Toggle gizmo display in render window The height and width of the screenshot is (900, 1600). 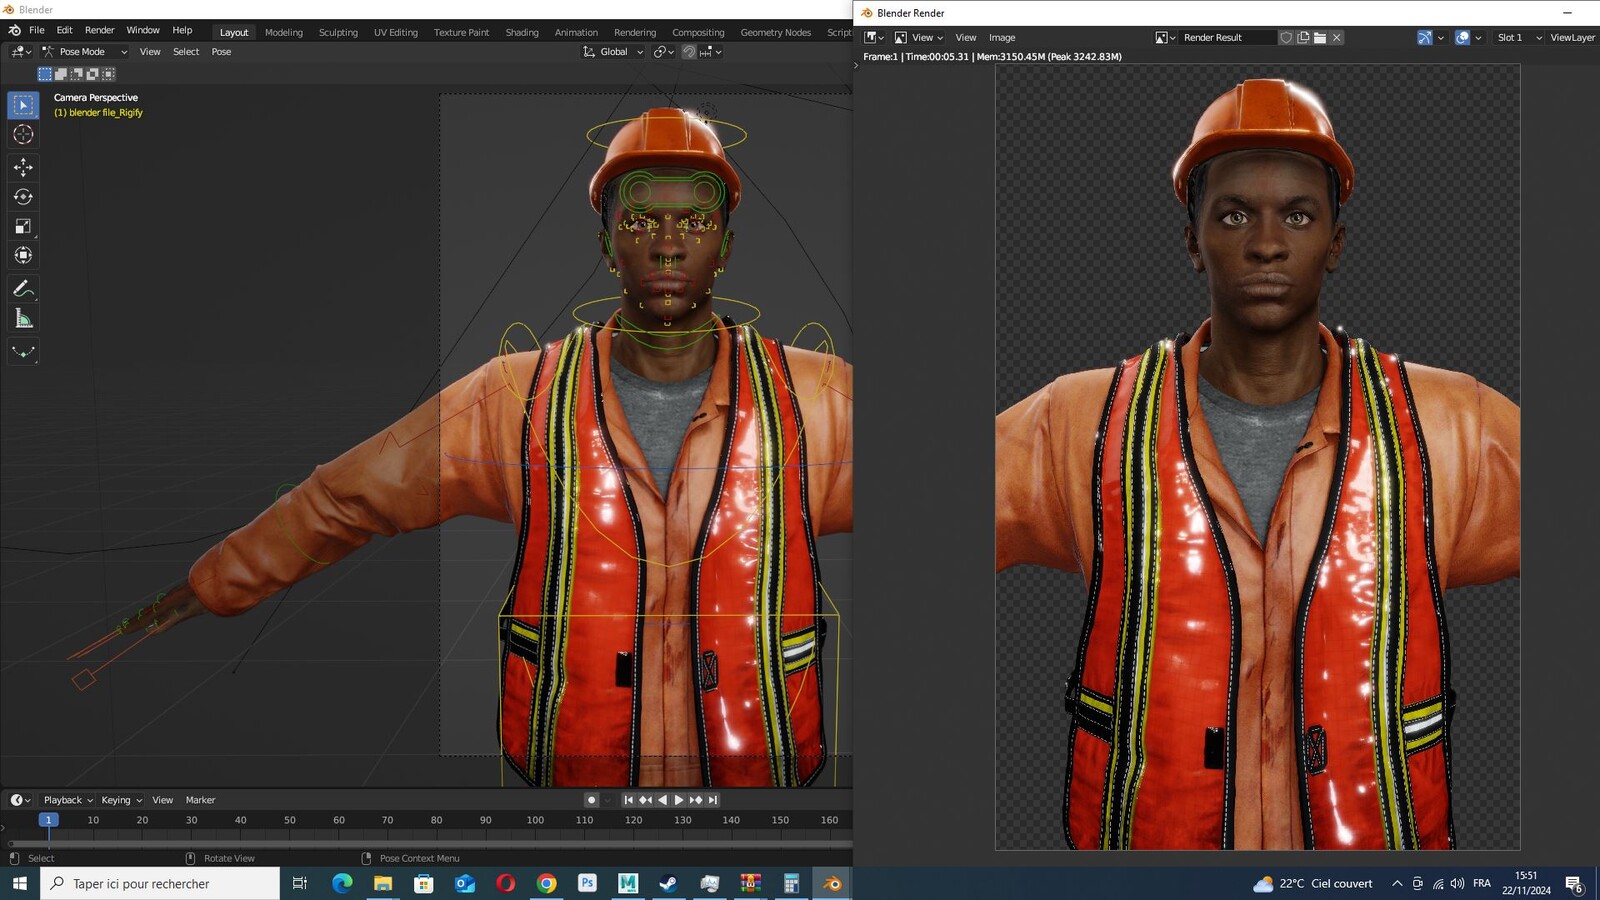(x=1424, y=38)
